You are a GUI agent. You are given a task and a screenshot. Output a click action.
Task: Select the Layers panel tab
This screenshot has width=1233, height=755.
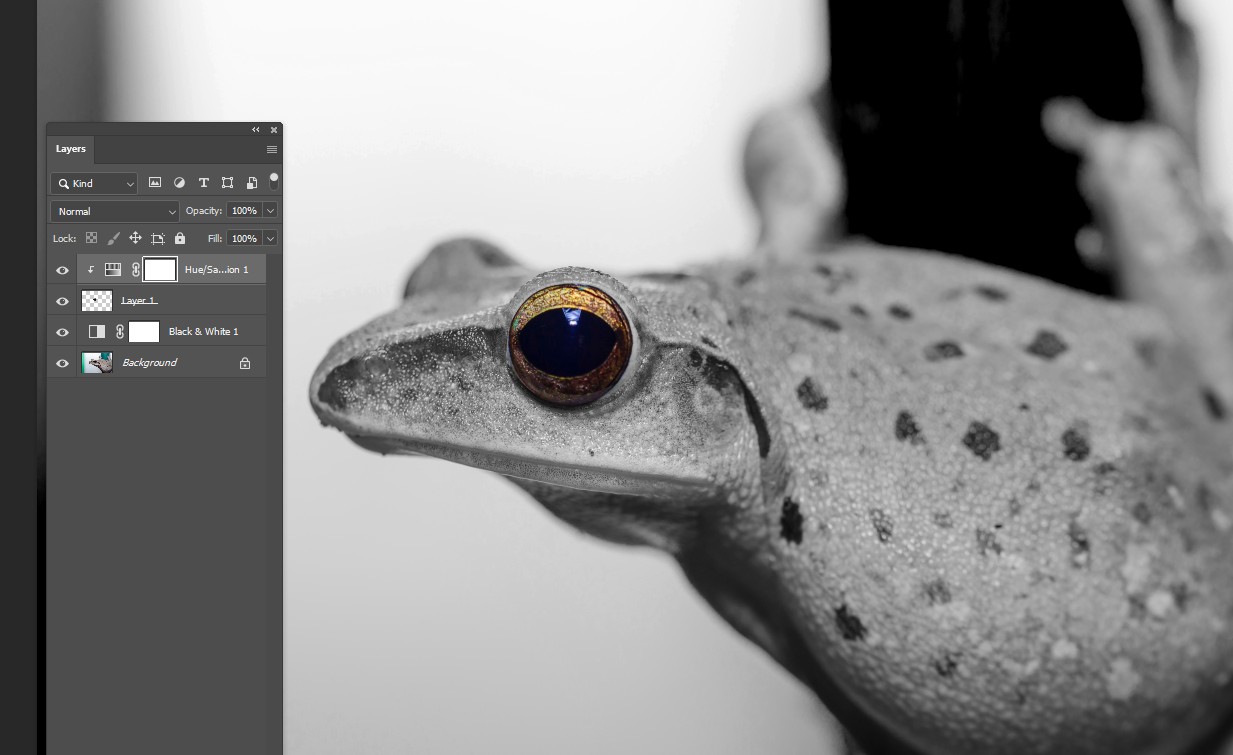(x=70, y=149)
